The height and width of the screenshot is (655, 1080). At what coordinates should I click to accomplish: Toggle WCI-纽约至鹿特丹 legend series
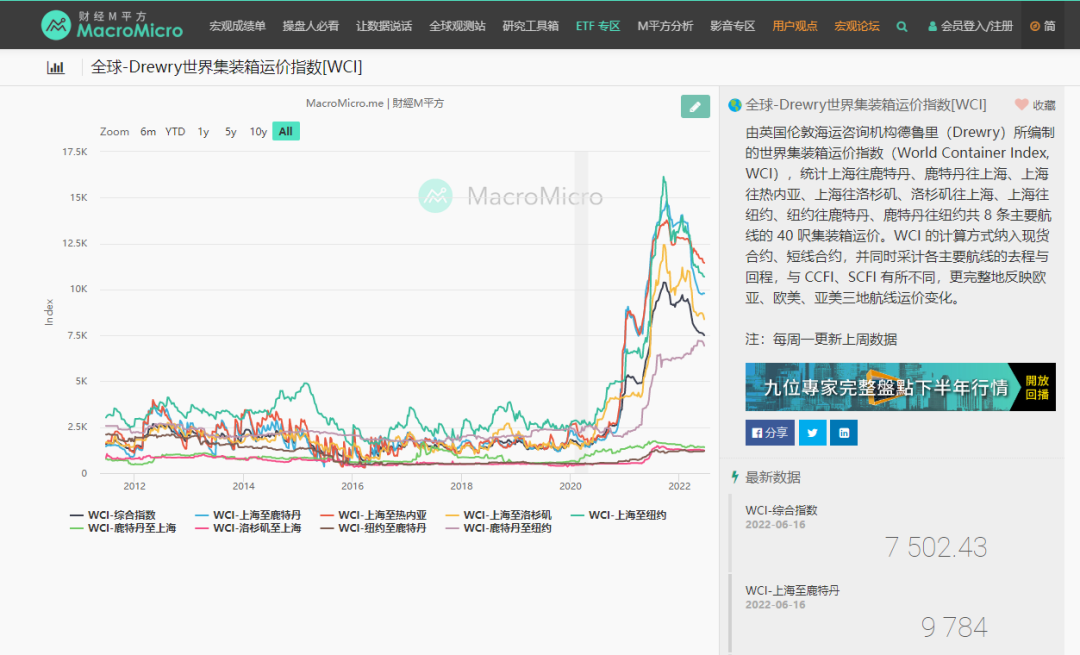point(373,528)
